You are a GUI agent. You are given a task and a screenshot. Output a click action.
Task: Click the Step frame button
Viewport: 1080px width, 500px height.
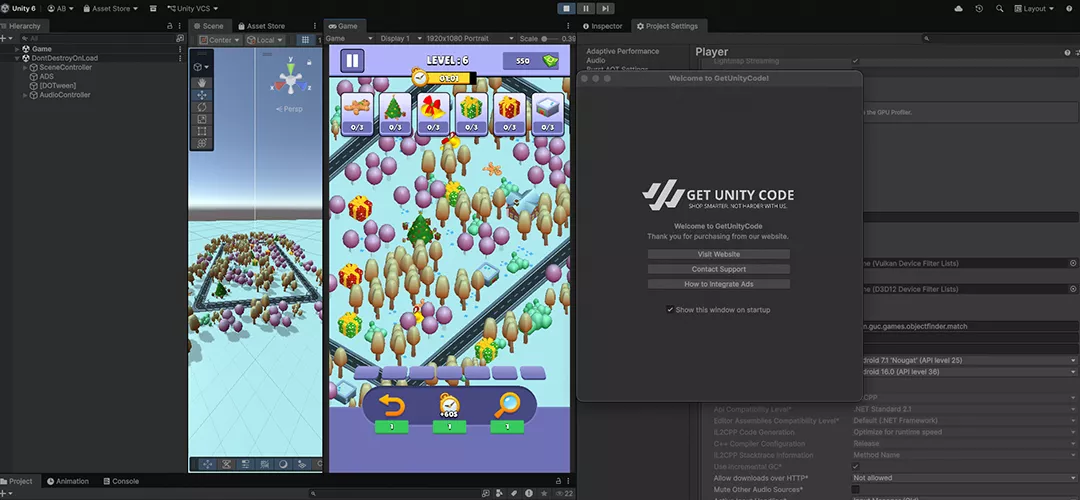pyautogui.click(x=605, y=8)
